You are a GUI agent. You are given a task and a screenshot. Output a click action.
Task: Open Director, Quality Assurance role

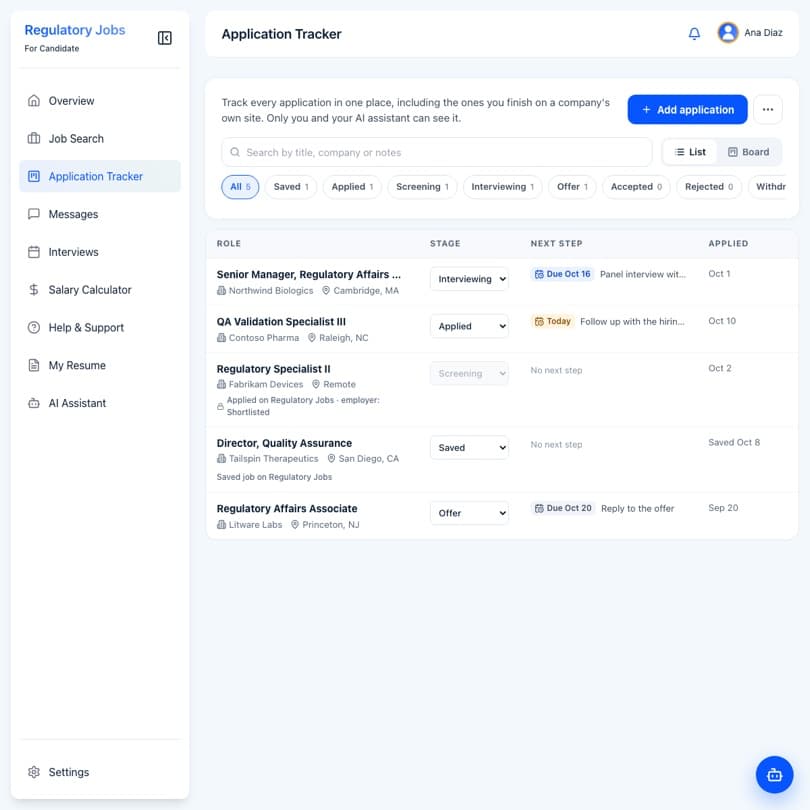pos(284,443)
